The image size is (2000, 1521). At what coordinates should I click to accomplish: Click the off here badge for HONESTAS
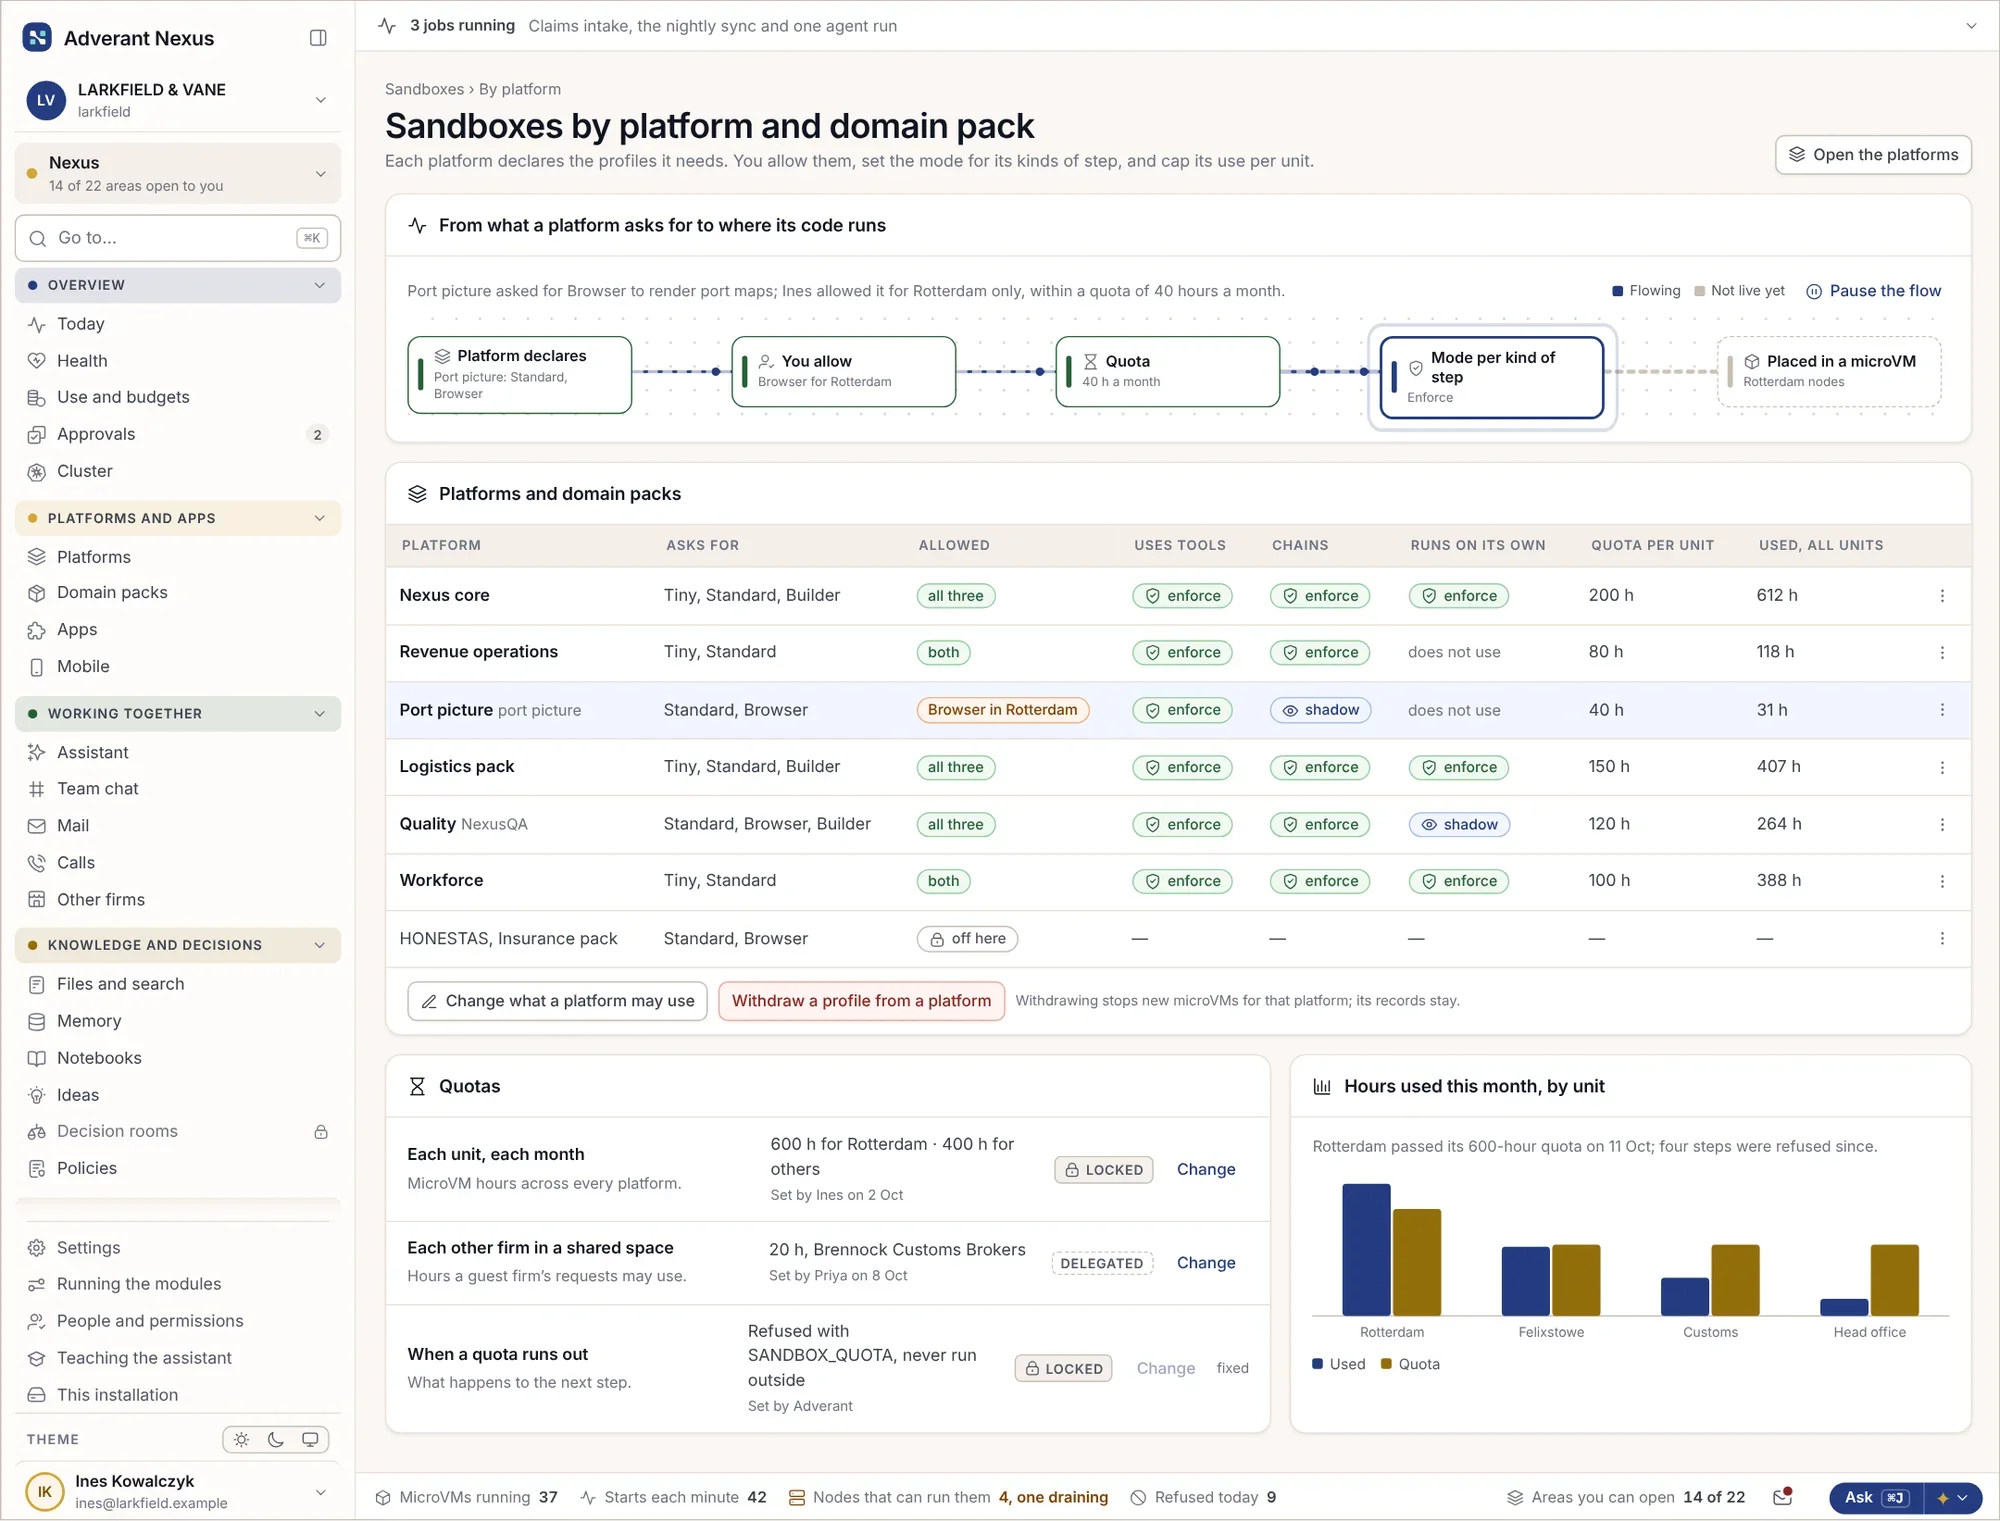967,939
